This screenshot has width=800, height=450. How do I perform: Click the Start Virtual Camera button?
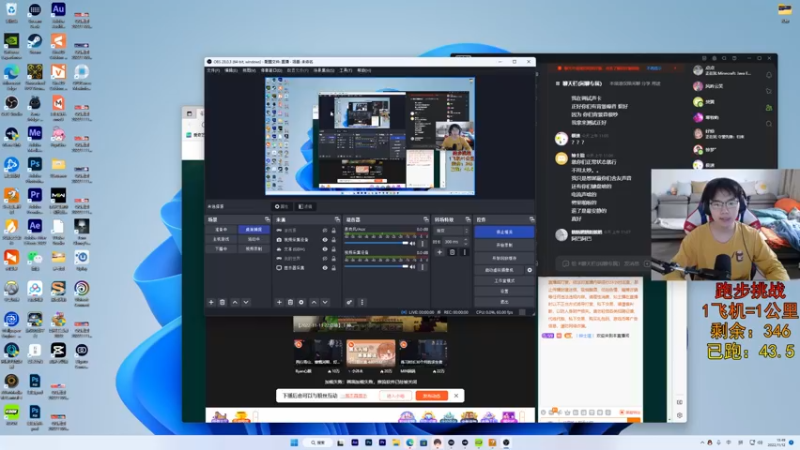[x=498, y=270]
